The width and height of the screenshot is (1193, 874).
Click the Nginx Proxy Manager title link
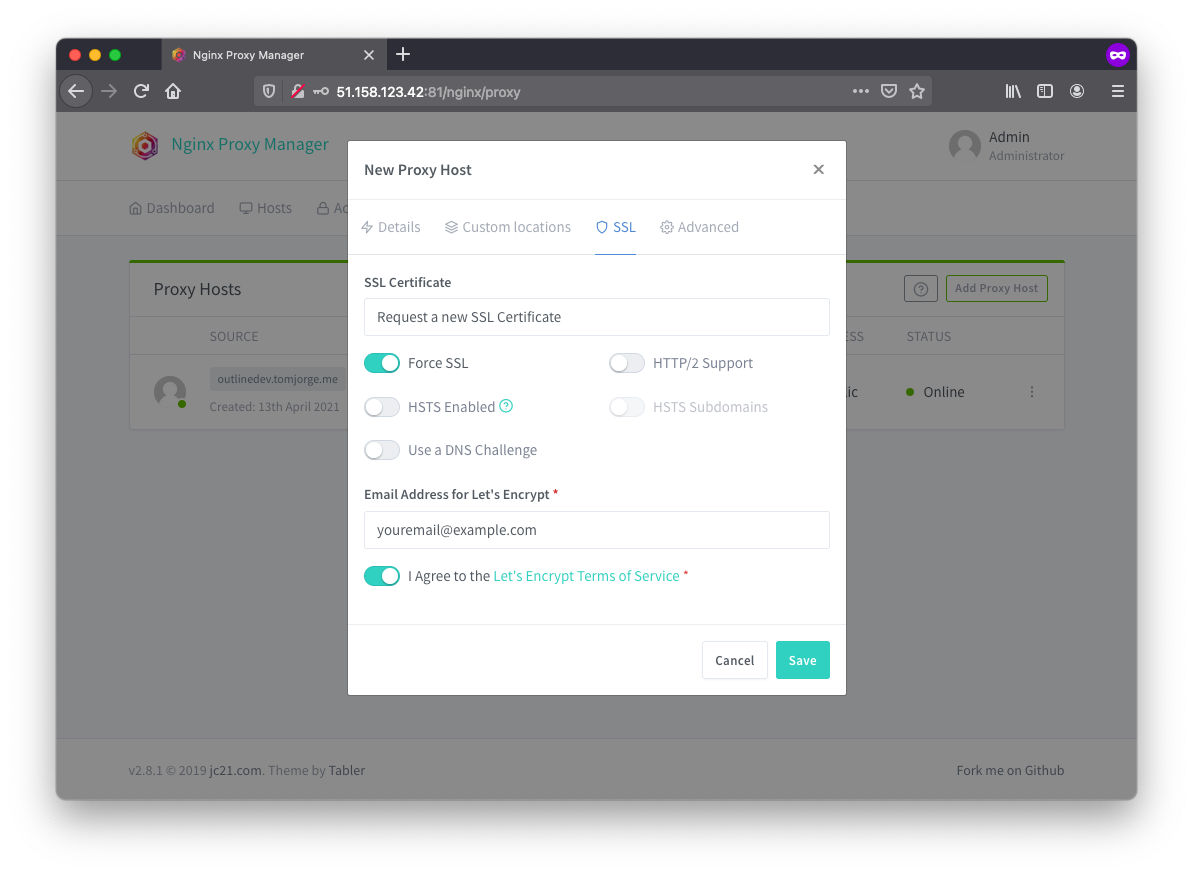250,145
